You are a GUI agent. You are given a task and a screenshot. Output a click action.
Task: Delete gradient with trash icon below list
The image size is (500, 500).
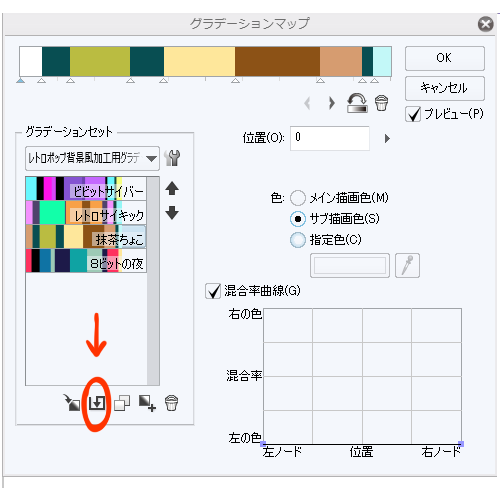(x=172, y=403)
